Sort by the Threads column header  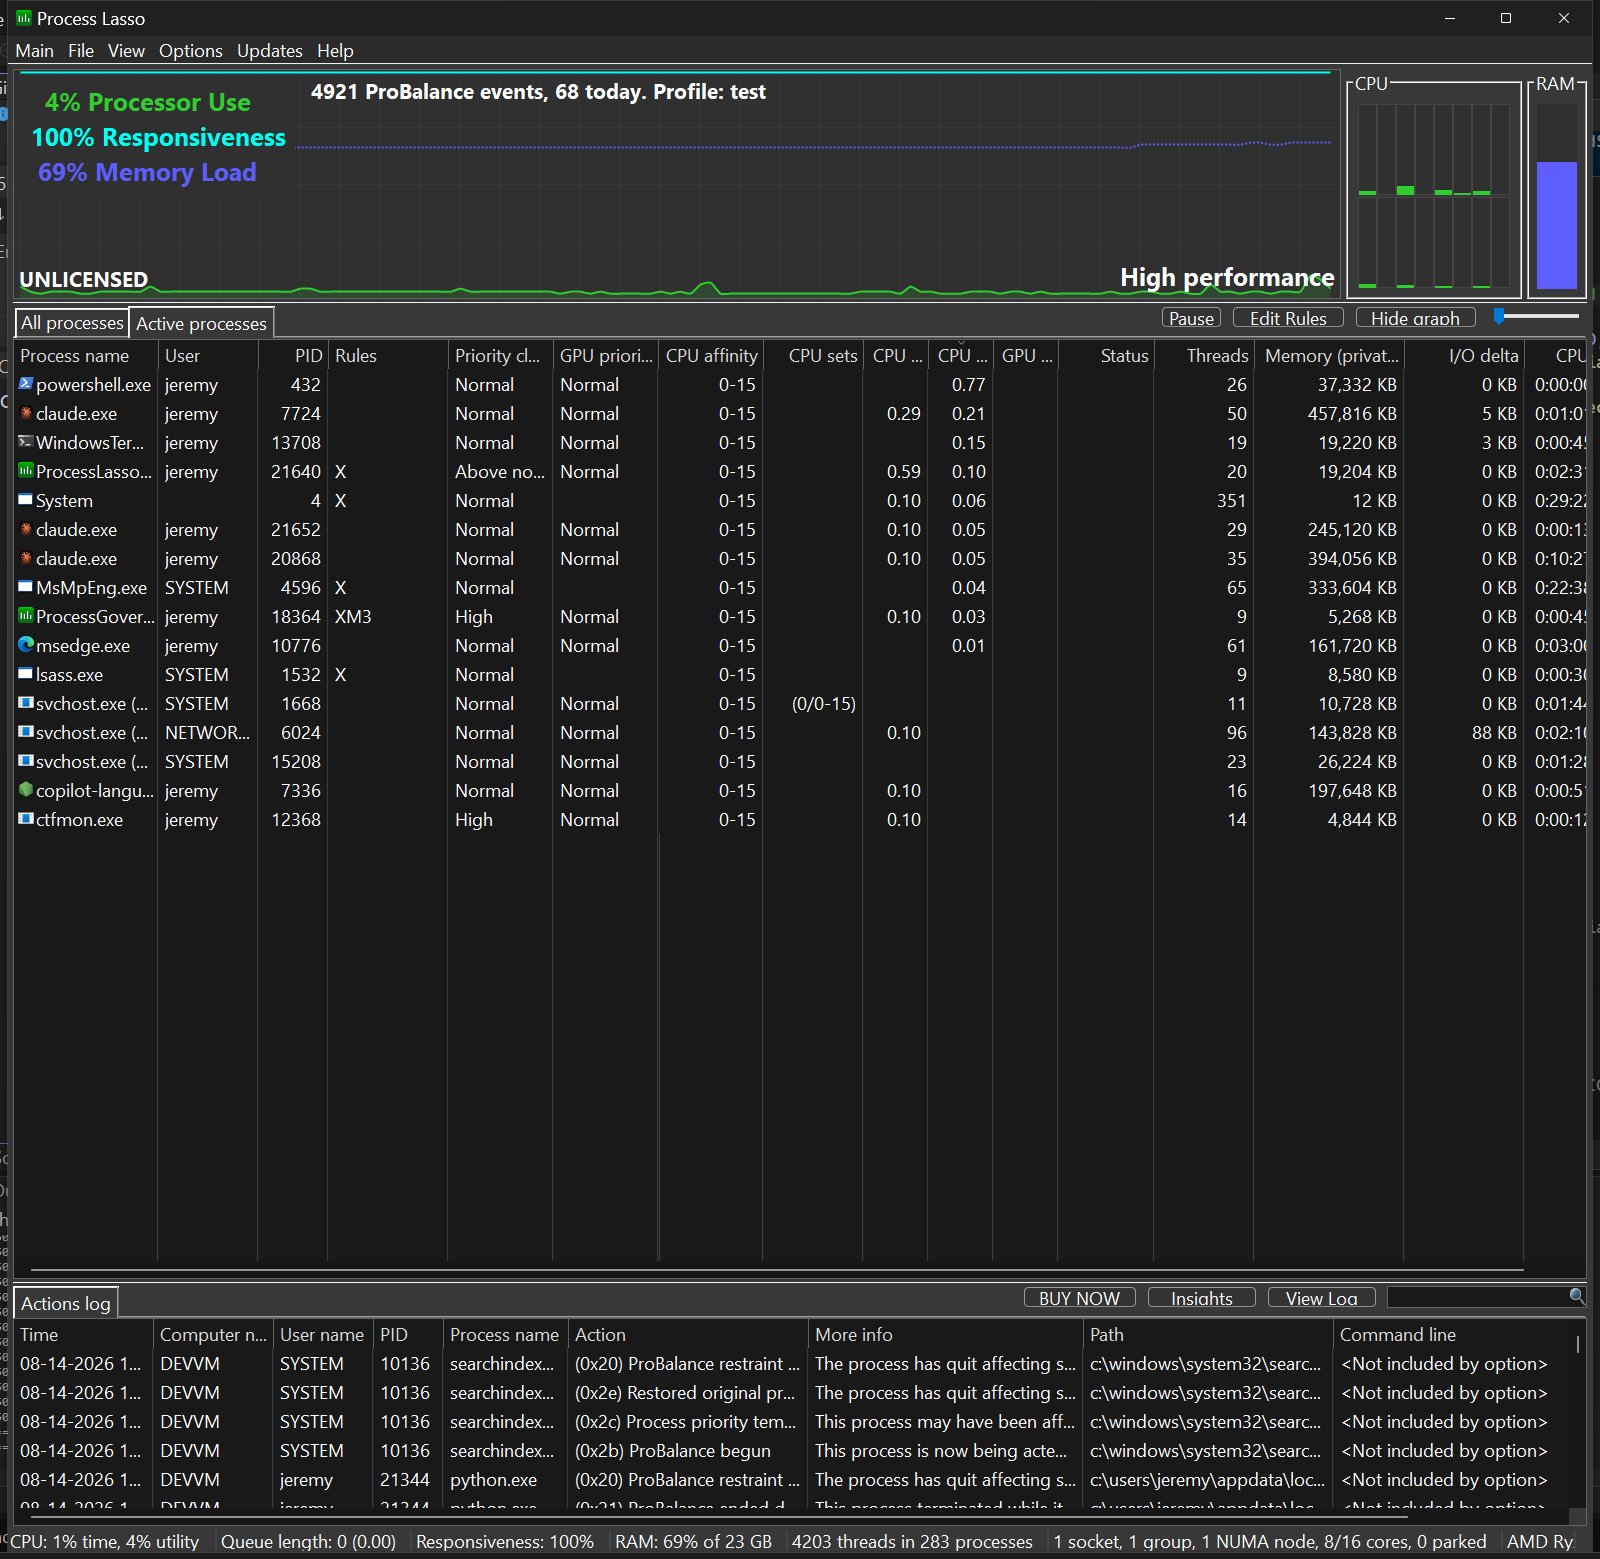click(x=1204, y=356)
